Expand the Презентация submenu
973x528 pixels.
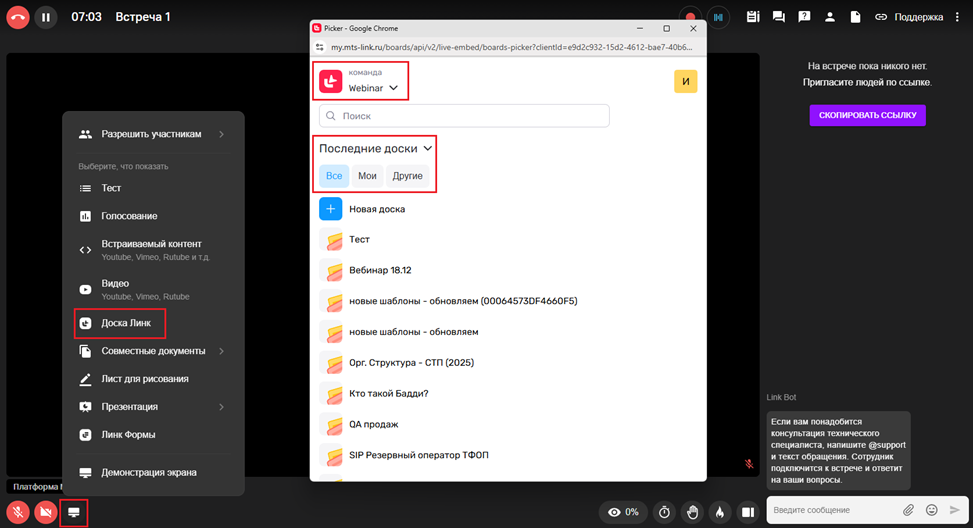tap(153, 407)
